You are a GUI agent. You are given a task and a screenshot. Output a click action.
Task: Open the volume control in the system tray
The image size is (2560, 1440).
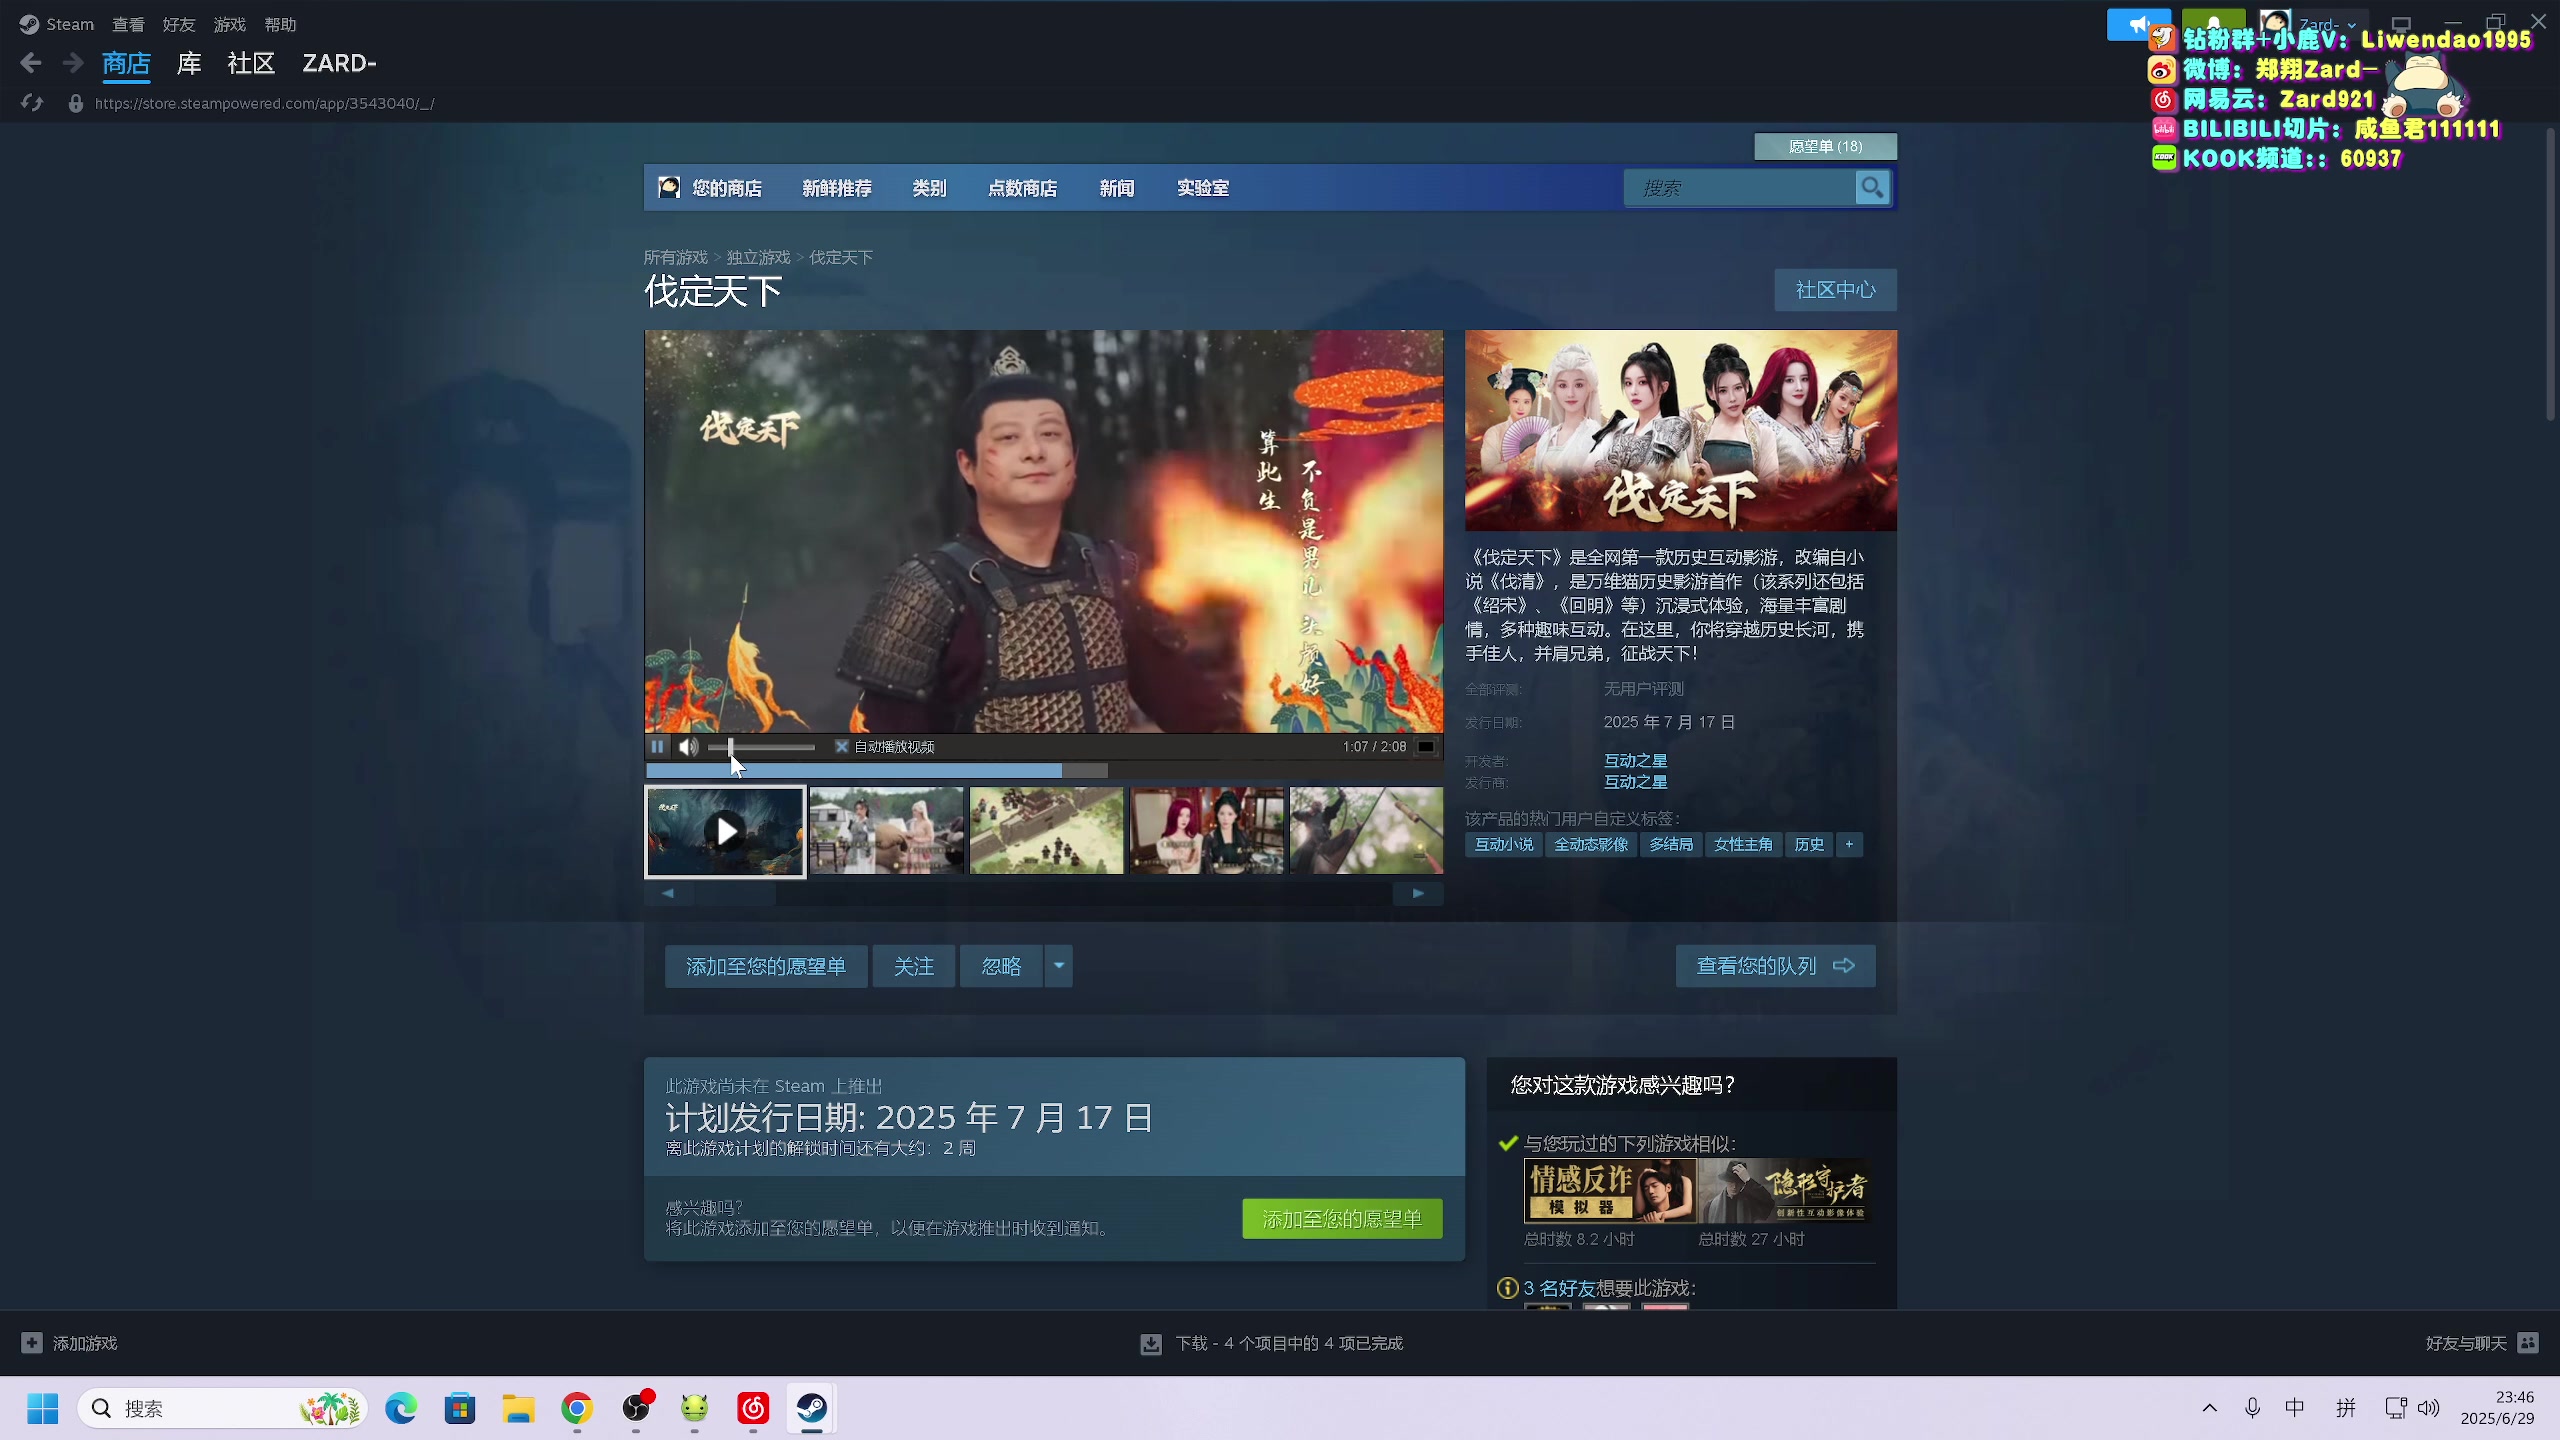pos(2429,1408)
